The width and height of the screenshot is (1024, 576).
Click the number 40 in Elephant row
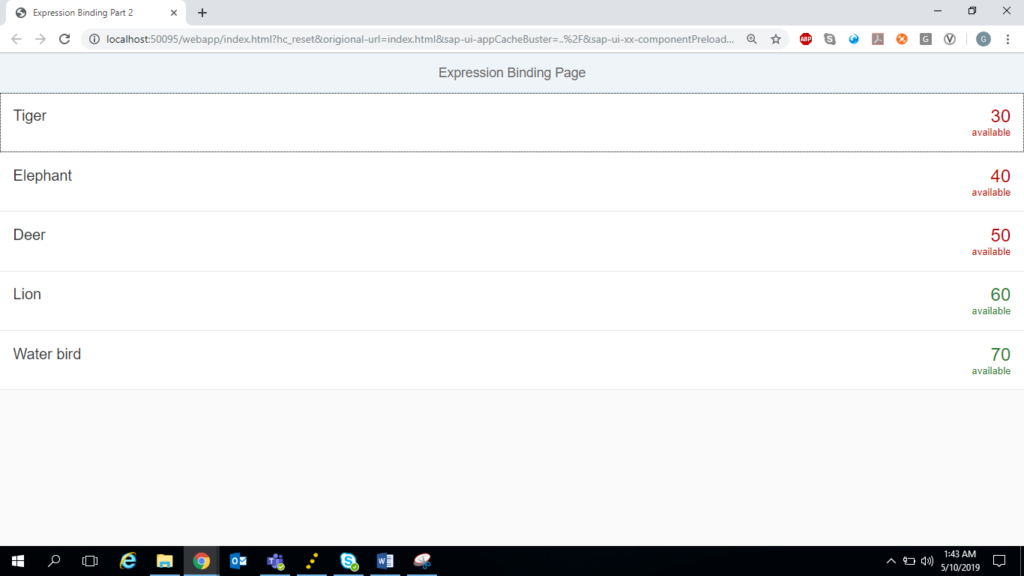click(1000, 176)
